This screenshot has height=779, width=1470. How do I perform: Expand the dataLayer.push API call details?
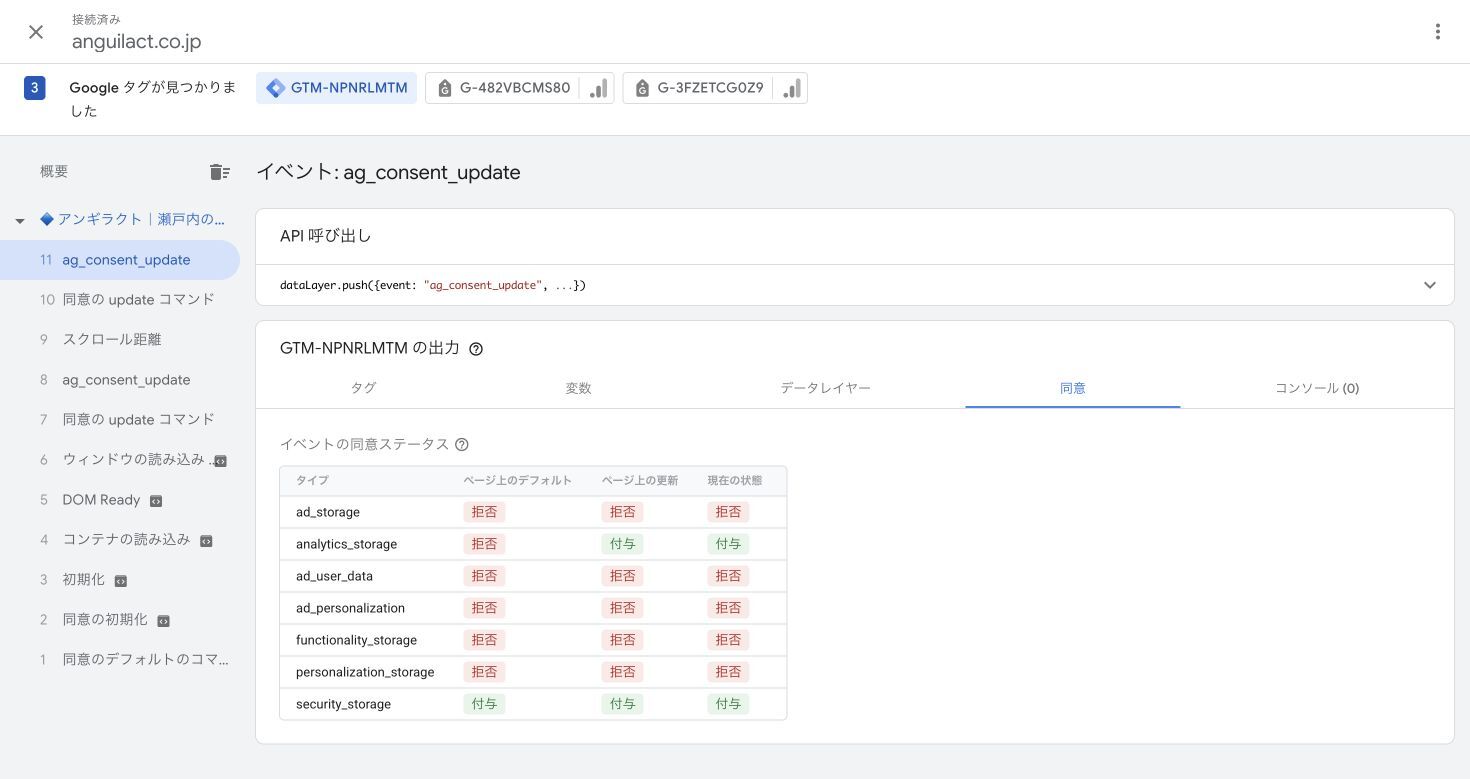pos(1429,285)
